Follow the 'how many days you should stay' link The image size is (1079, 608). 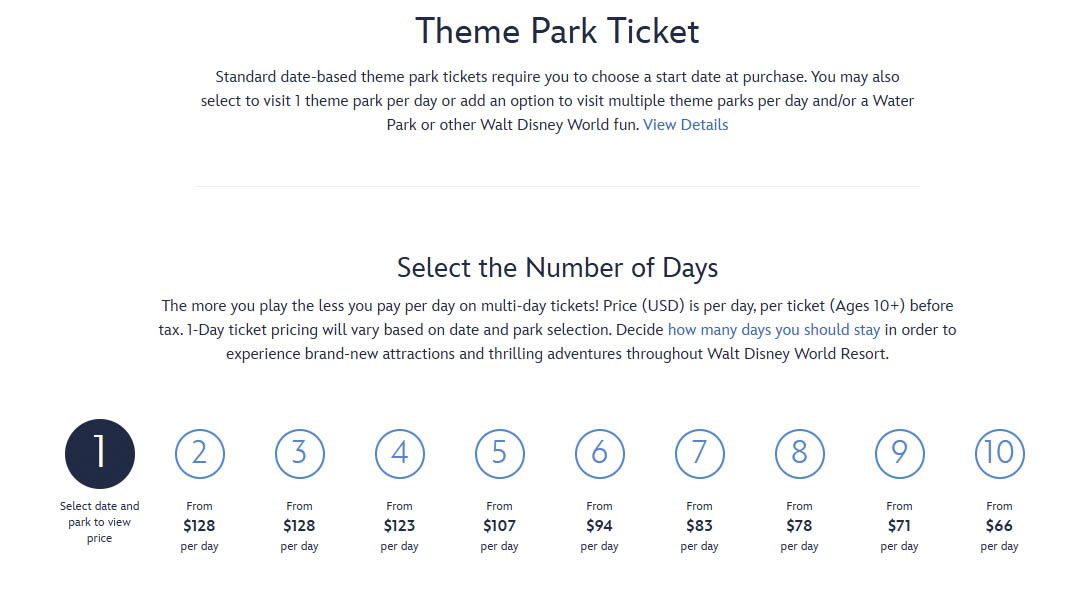(775, 329)
